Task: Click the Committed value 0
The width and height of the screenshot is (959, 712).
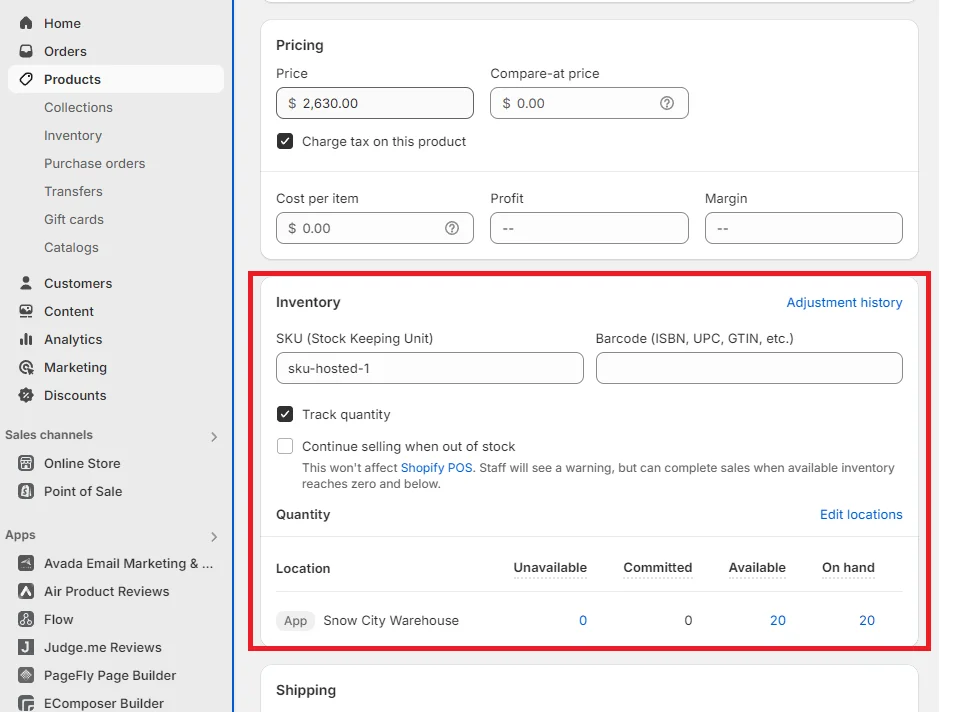Action: (x=688, y=620)
